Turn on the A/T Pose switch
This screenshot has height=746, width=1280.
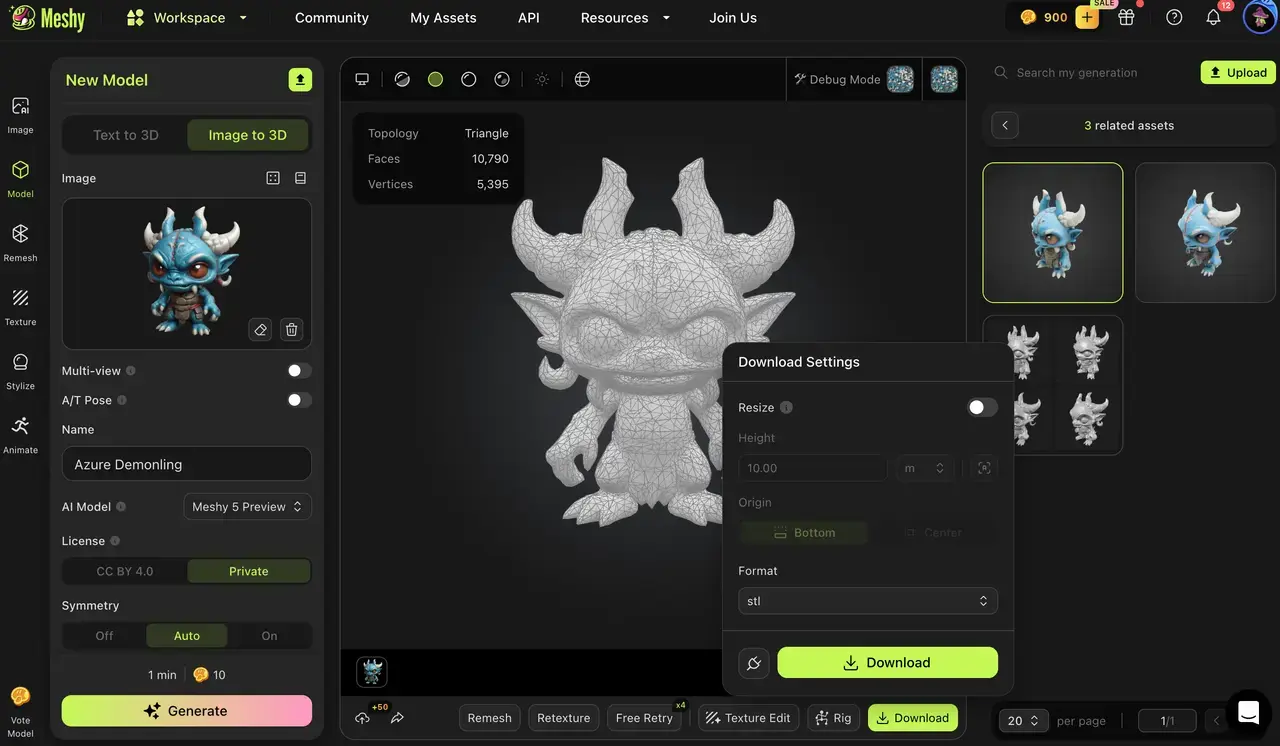click(x=299, y=400)
